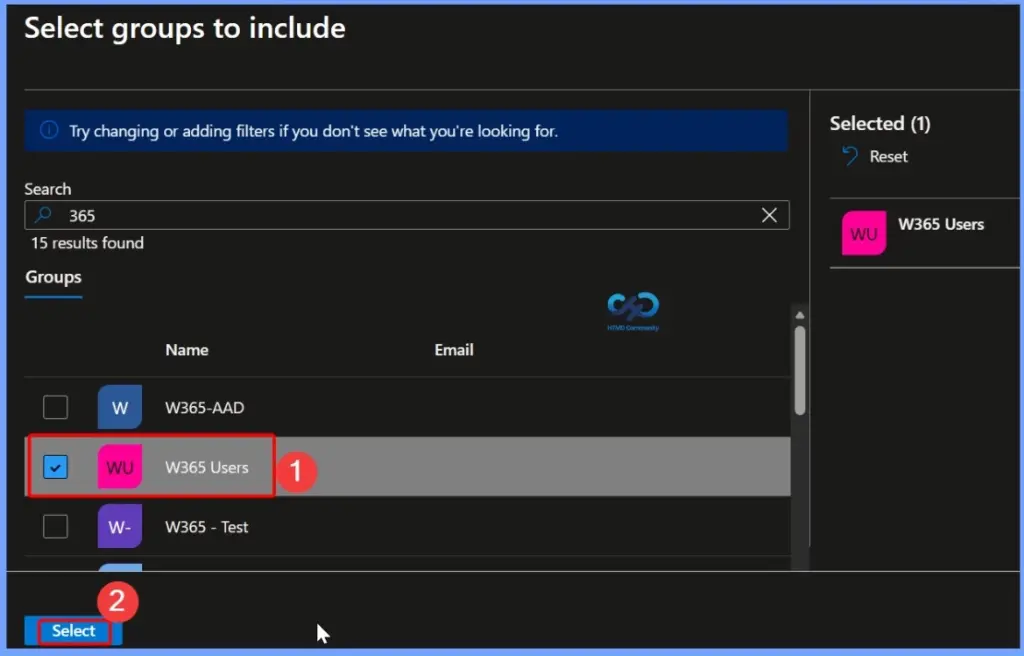Click the groups list scrollbar thumb
The width and height of the screenshot is (1024, 656).
pyautogui.click(x=800, y=370)
